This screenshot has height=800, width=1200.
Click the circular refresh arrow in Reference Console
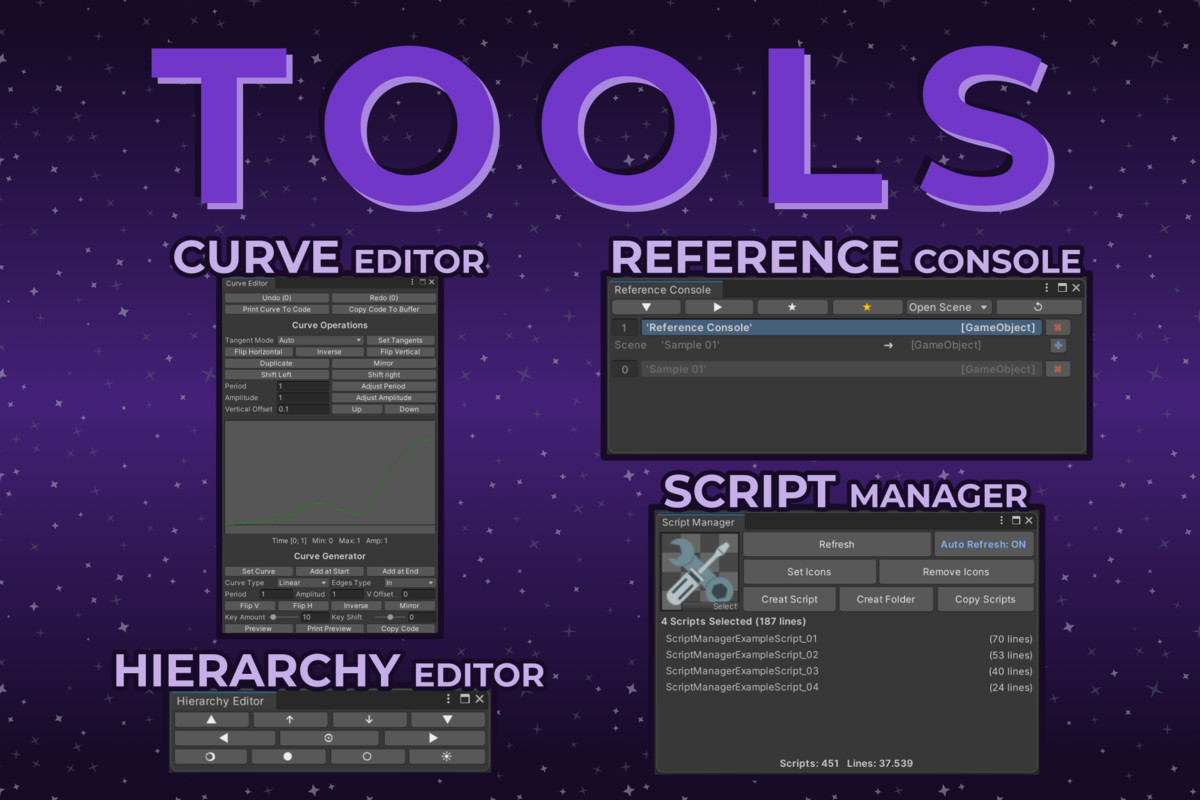1038,307
